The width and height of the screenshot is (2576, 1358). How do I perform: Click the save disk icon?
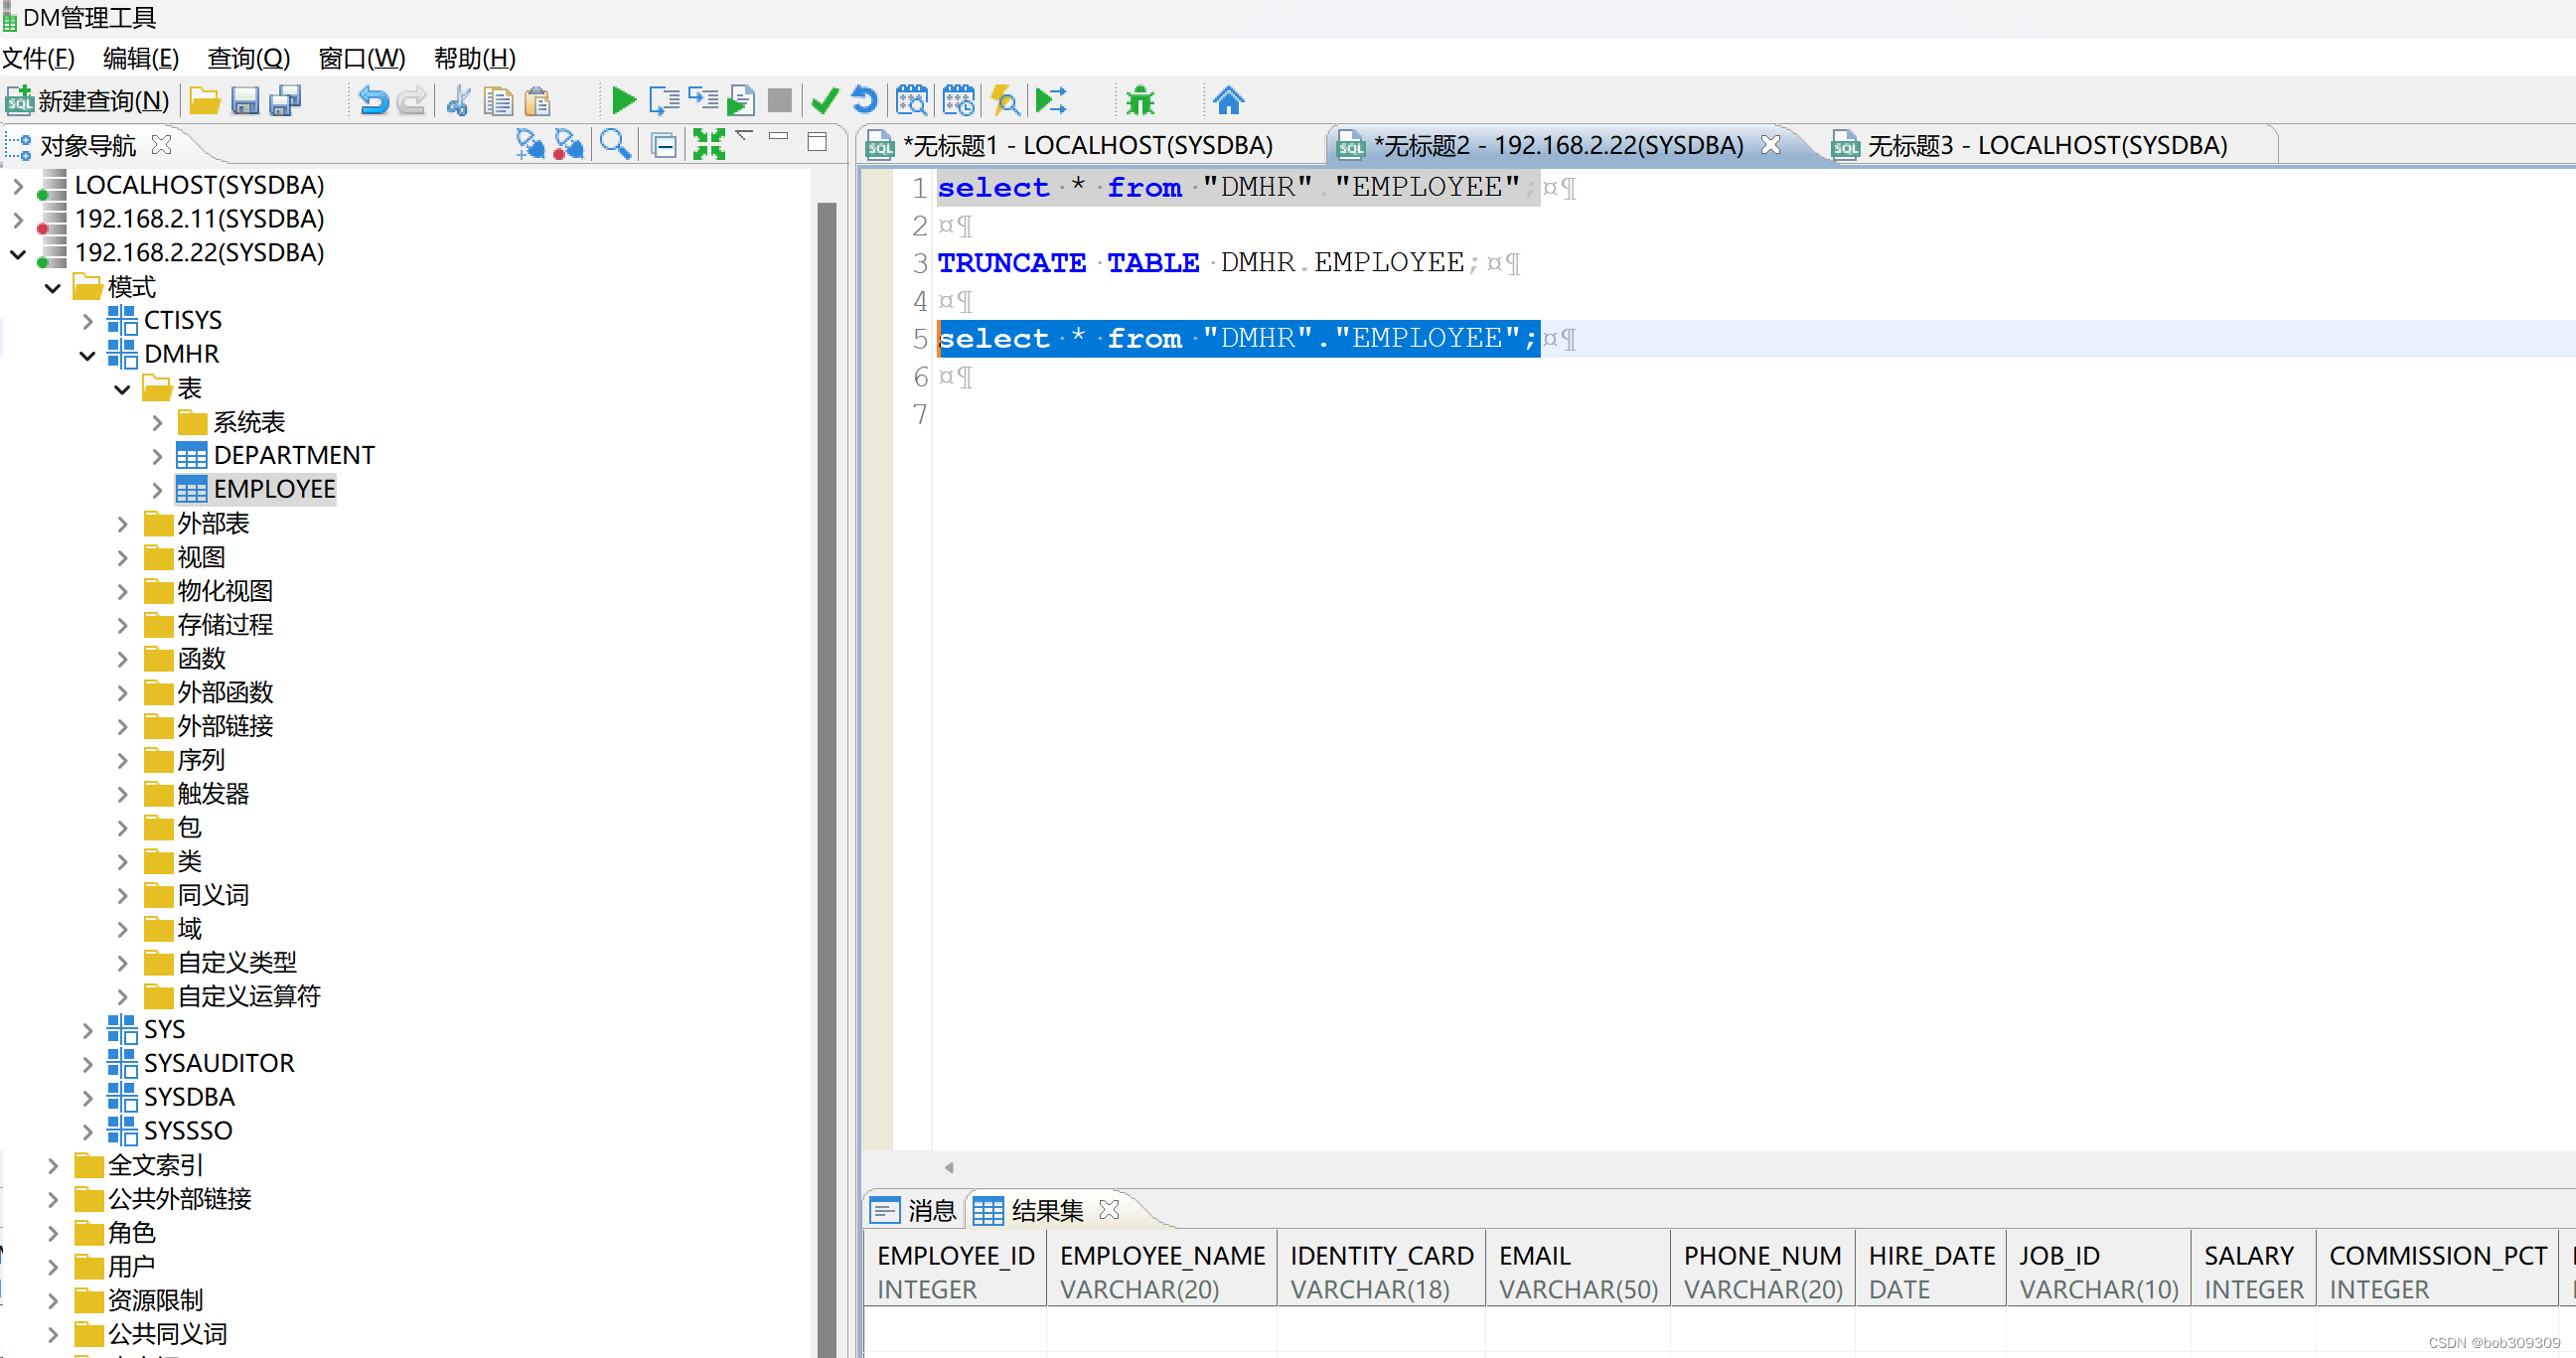245,100
